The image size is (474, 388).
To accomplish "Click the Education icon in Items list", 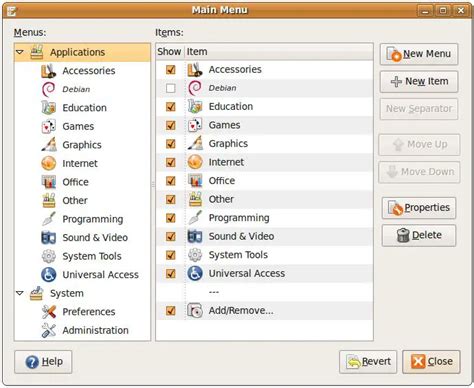I will (x=195, y=106).
